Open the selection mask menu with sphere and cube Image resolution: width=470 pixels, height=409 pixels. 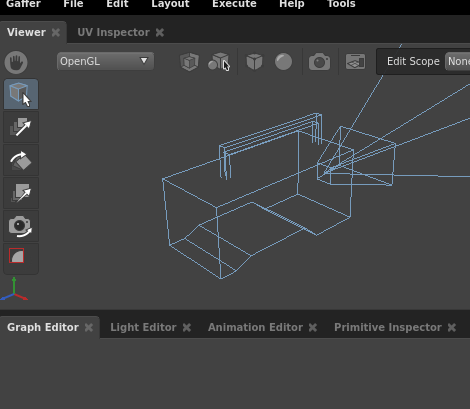pos(219,62)
